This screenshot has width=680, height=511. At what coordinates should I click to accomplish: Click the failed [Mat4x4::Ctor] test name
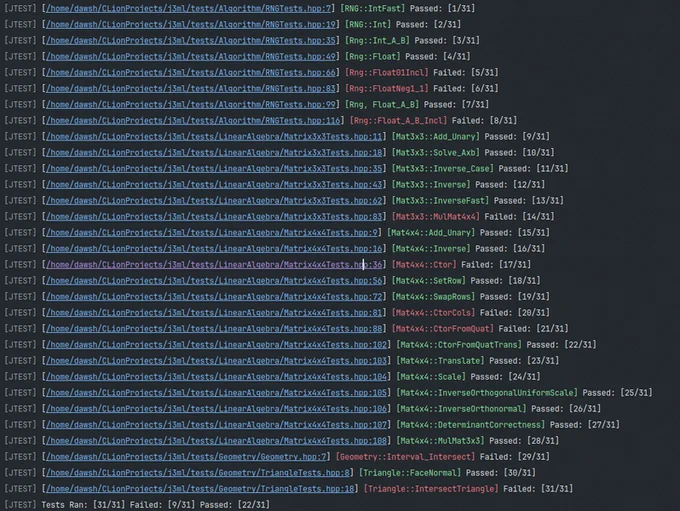click(424, 265)
